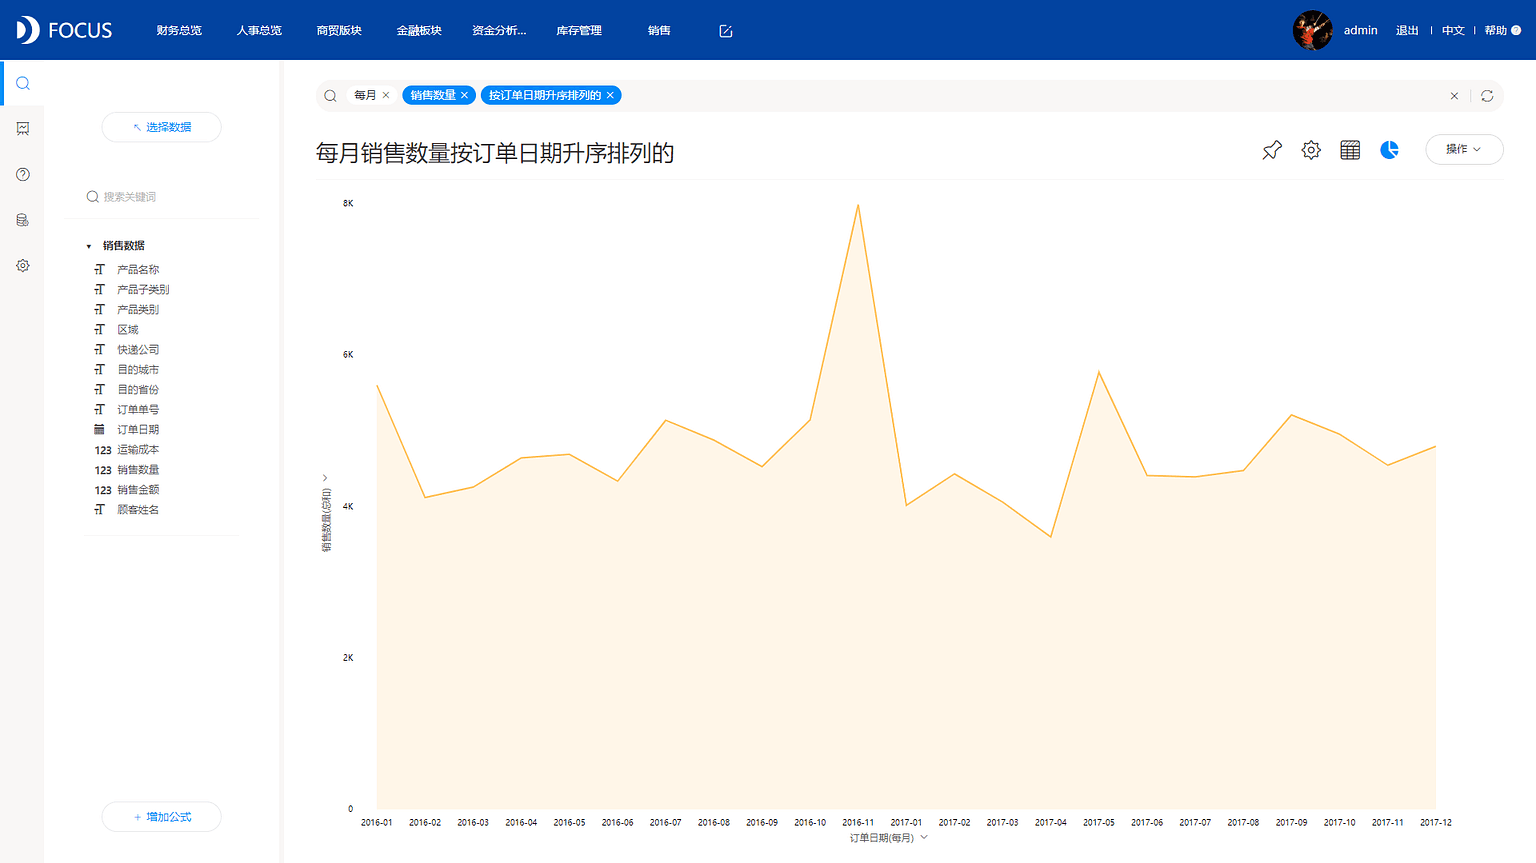Open the 金融板块 menu
1536x863 pixels.
point(419,31)
